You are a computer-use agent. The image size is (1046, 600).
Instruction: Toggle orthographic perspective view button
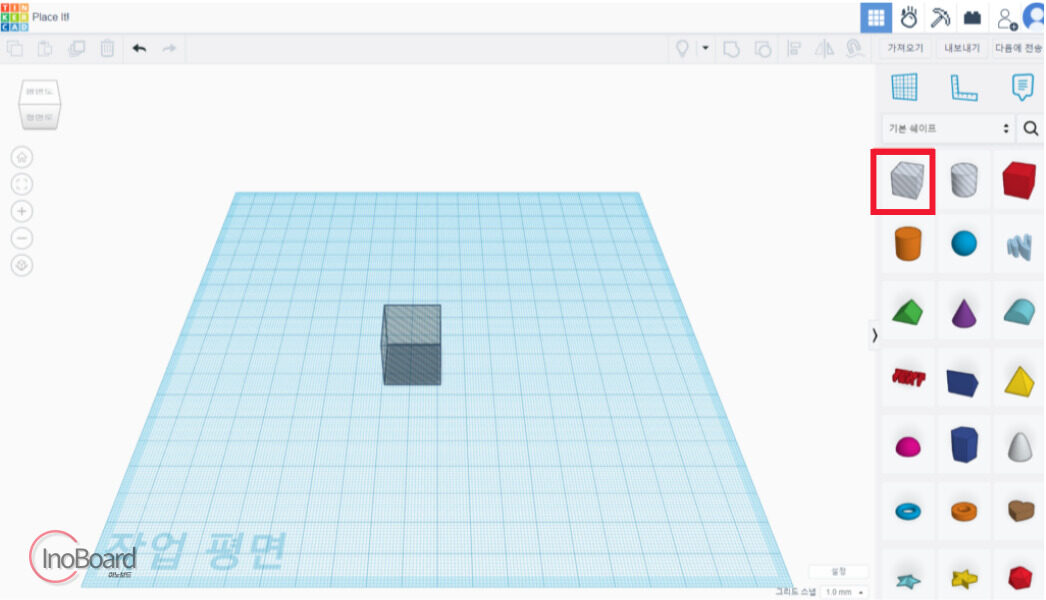coord(22,266)
